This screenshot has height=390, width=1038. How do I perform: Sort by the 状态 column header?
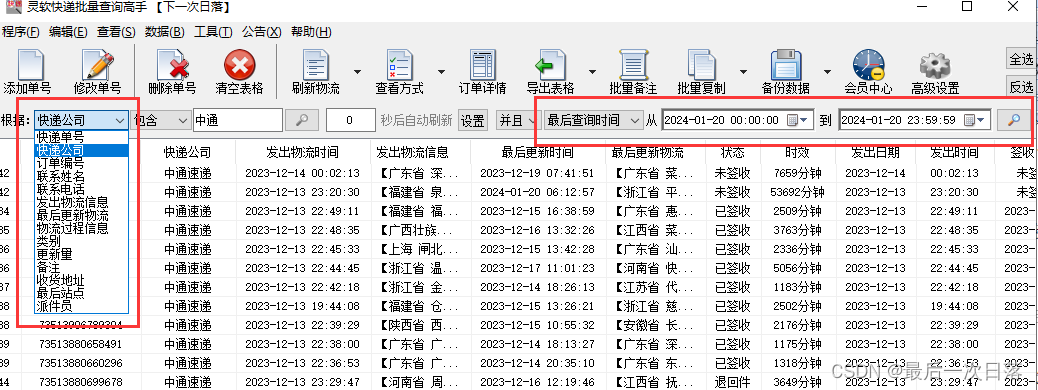click(x=732, y=152)
